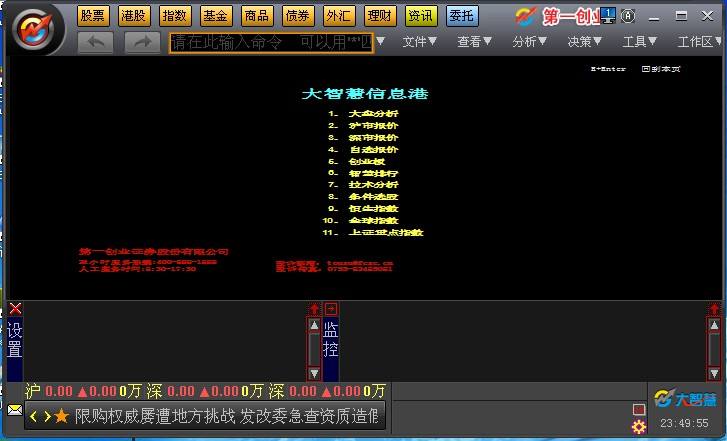727x441 pixels.
Task: Open the 商品 commodities section
Action: point(256,16)
